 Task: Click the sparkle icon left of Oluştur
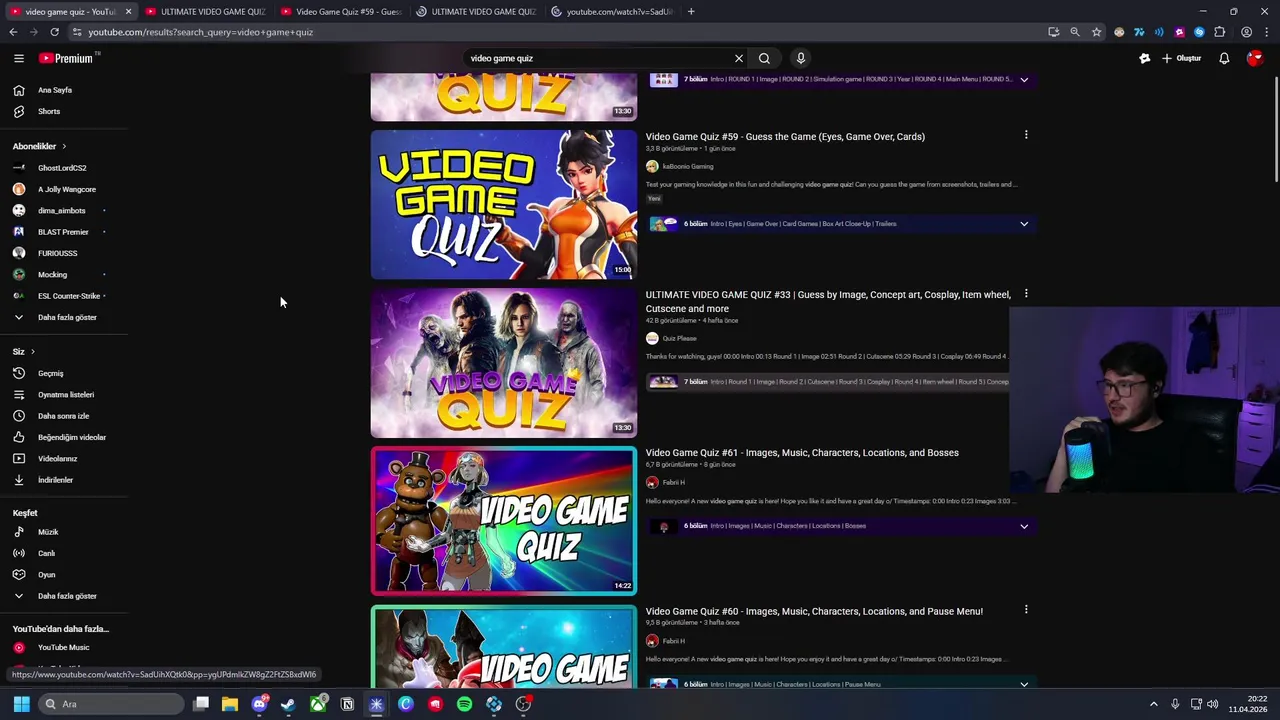coord(1145,58)
